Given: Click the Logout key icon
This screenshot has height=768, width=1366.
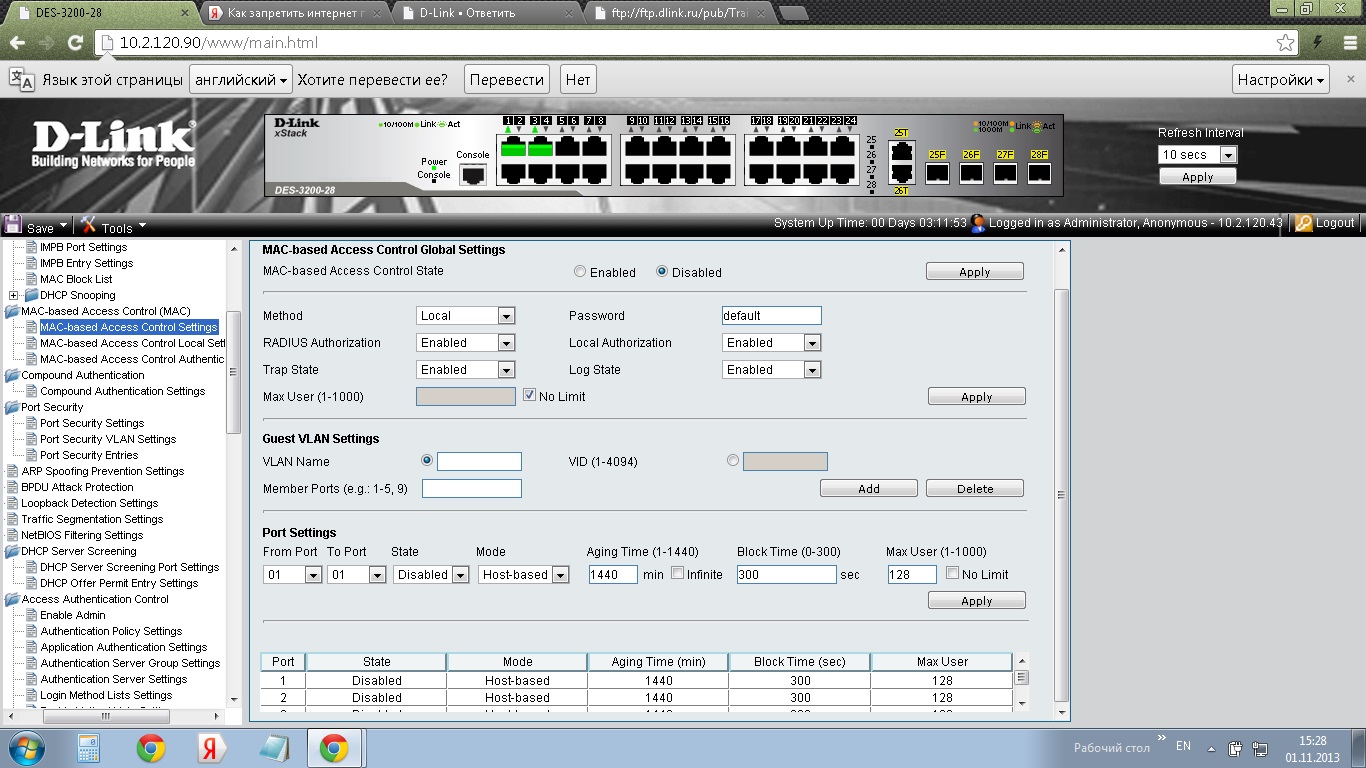Looking at the screenshot, I should [x=1304, y=223].
